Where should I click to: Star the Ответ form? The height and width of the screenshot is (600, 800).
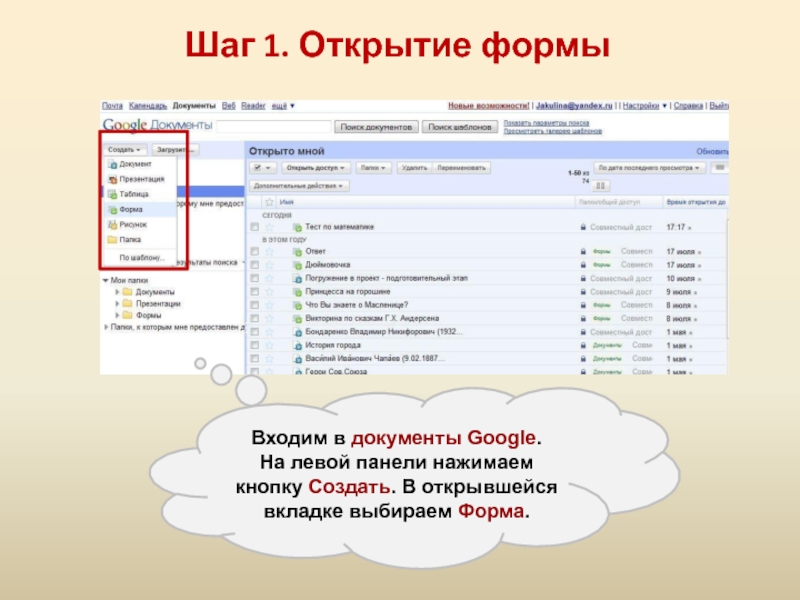[269, 252]
